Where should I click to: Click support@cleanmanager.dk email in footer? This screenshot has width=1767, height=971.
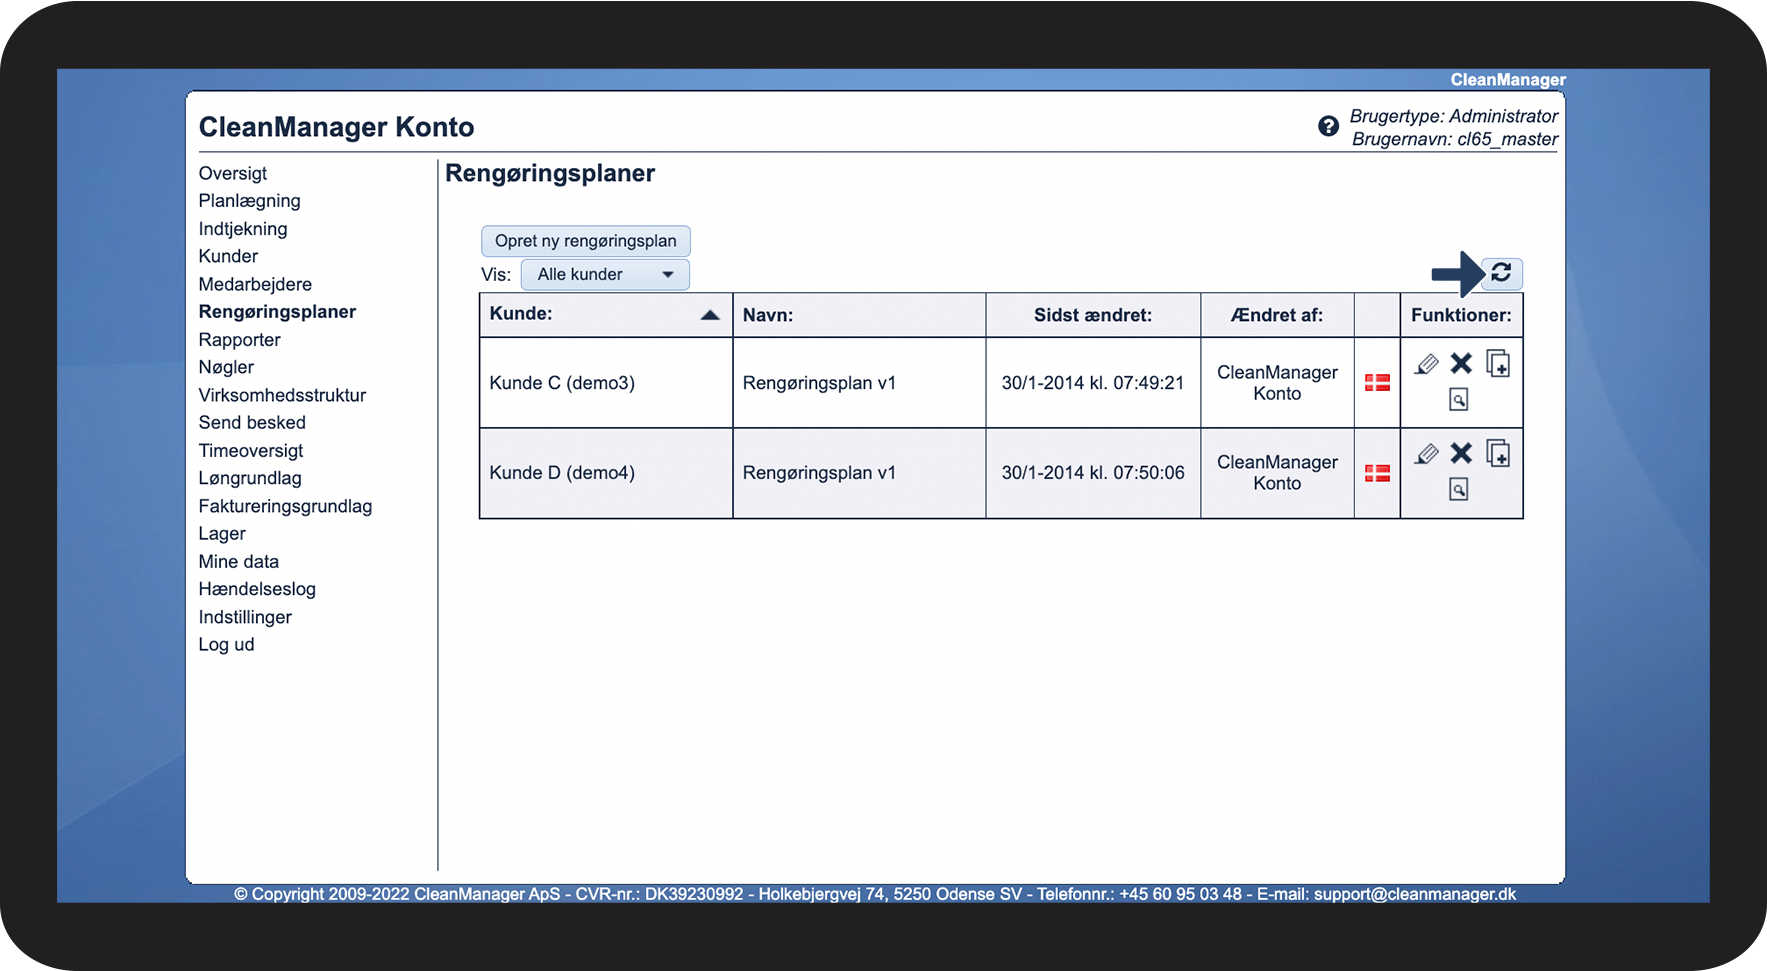[1415, 894]
